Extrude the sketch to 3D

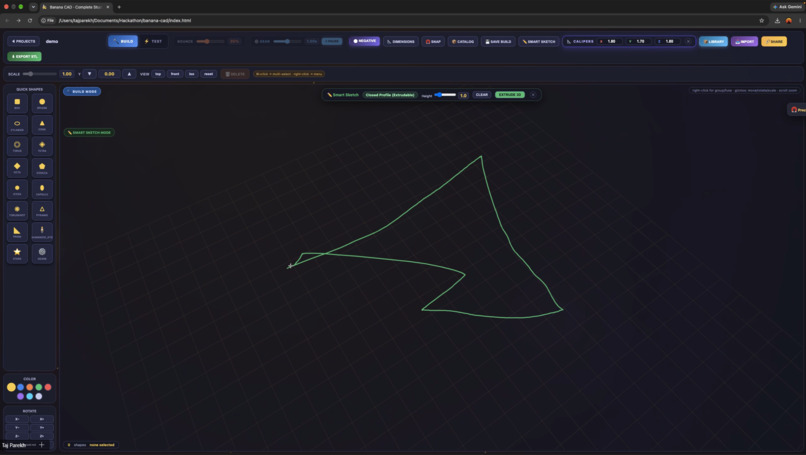pyautogui.click(x=510, y=95)
